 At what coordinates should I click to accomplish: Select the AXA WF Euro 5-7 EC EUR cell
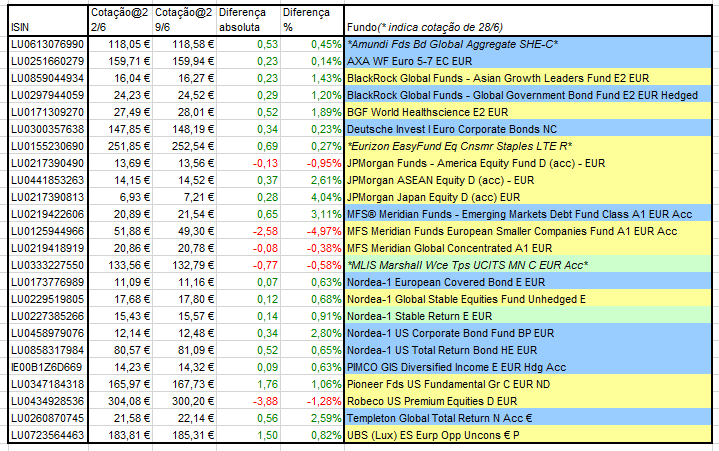(528, 61)
